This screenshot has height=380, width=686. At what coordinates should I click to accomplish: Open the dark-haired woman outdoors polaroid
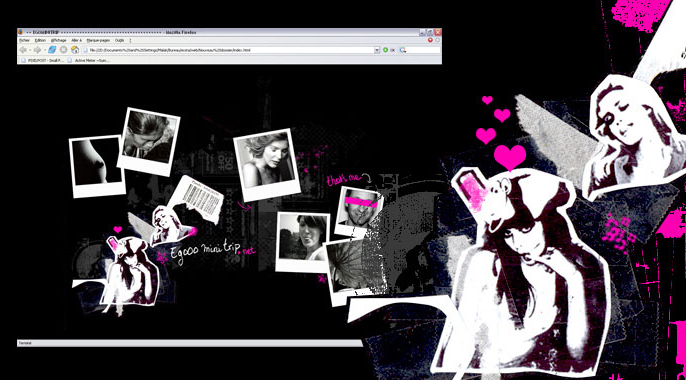pos(303,242)
